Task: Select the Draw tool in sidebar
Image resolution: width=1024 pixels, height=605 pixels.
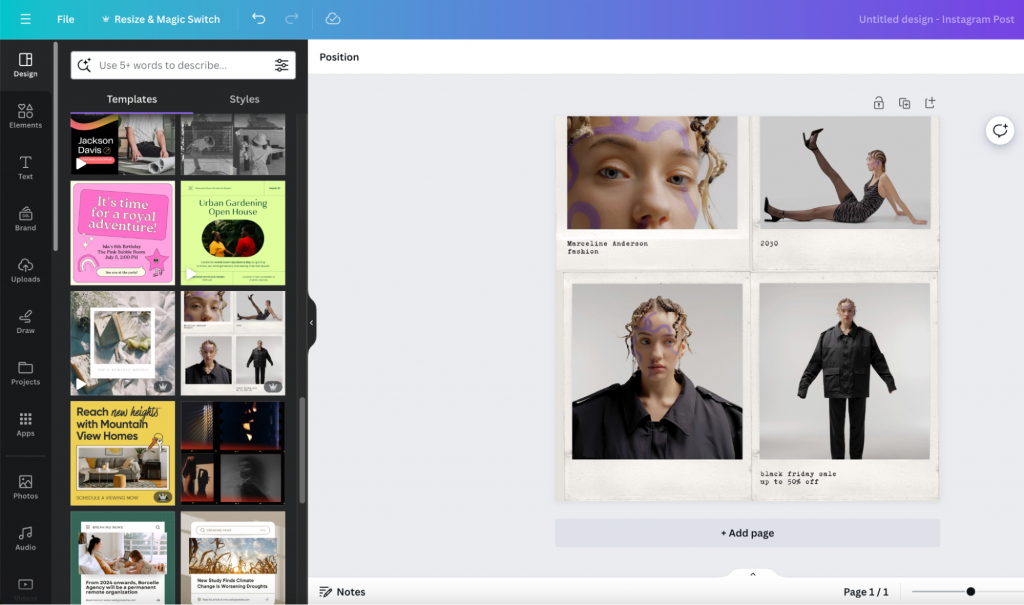Action: 25,321
